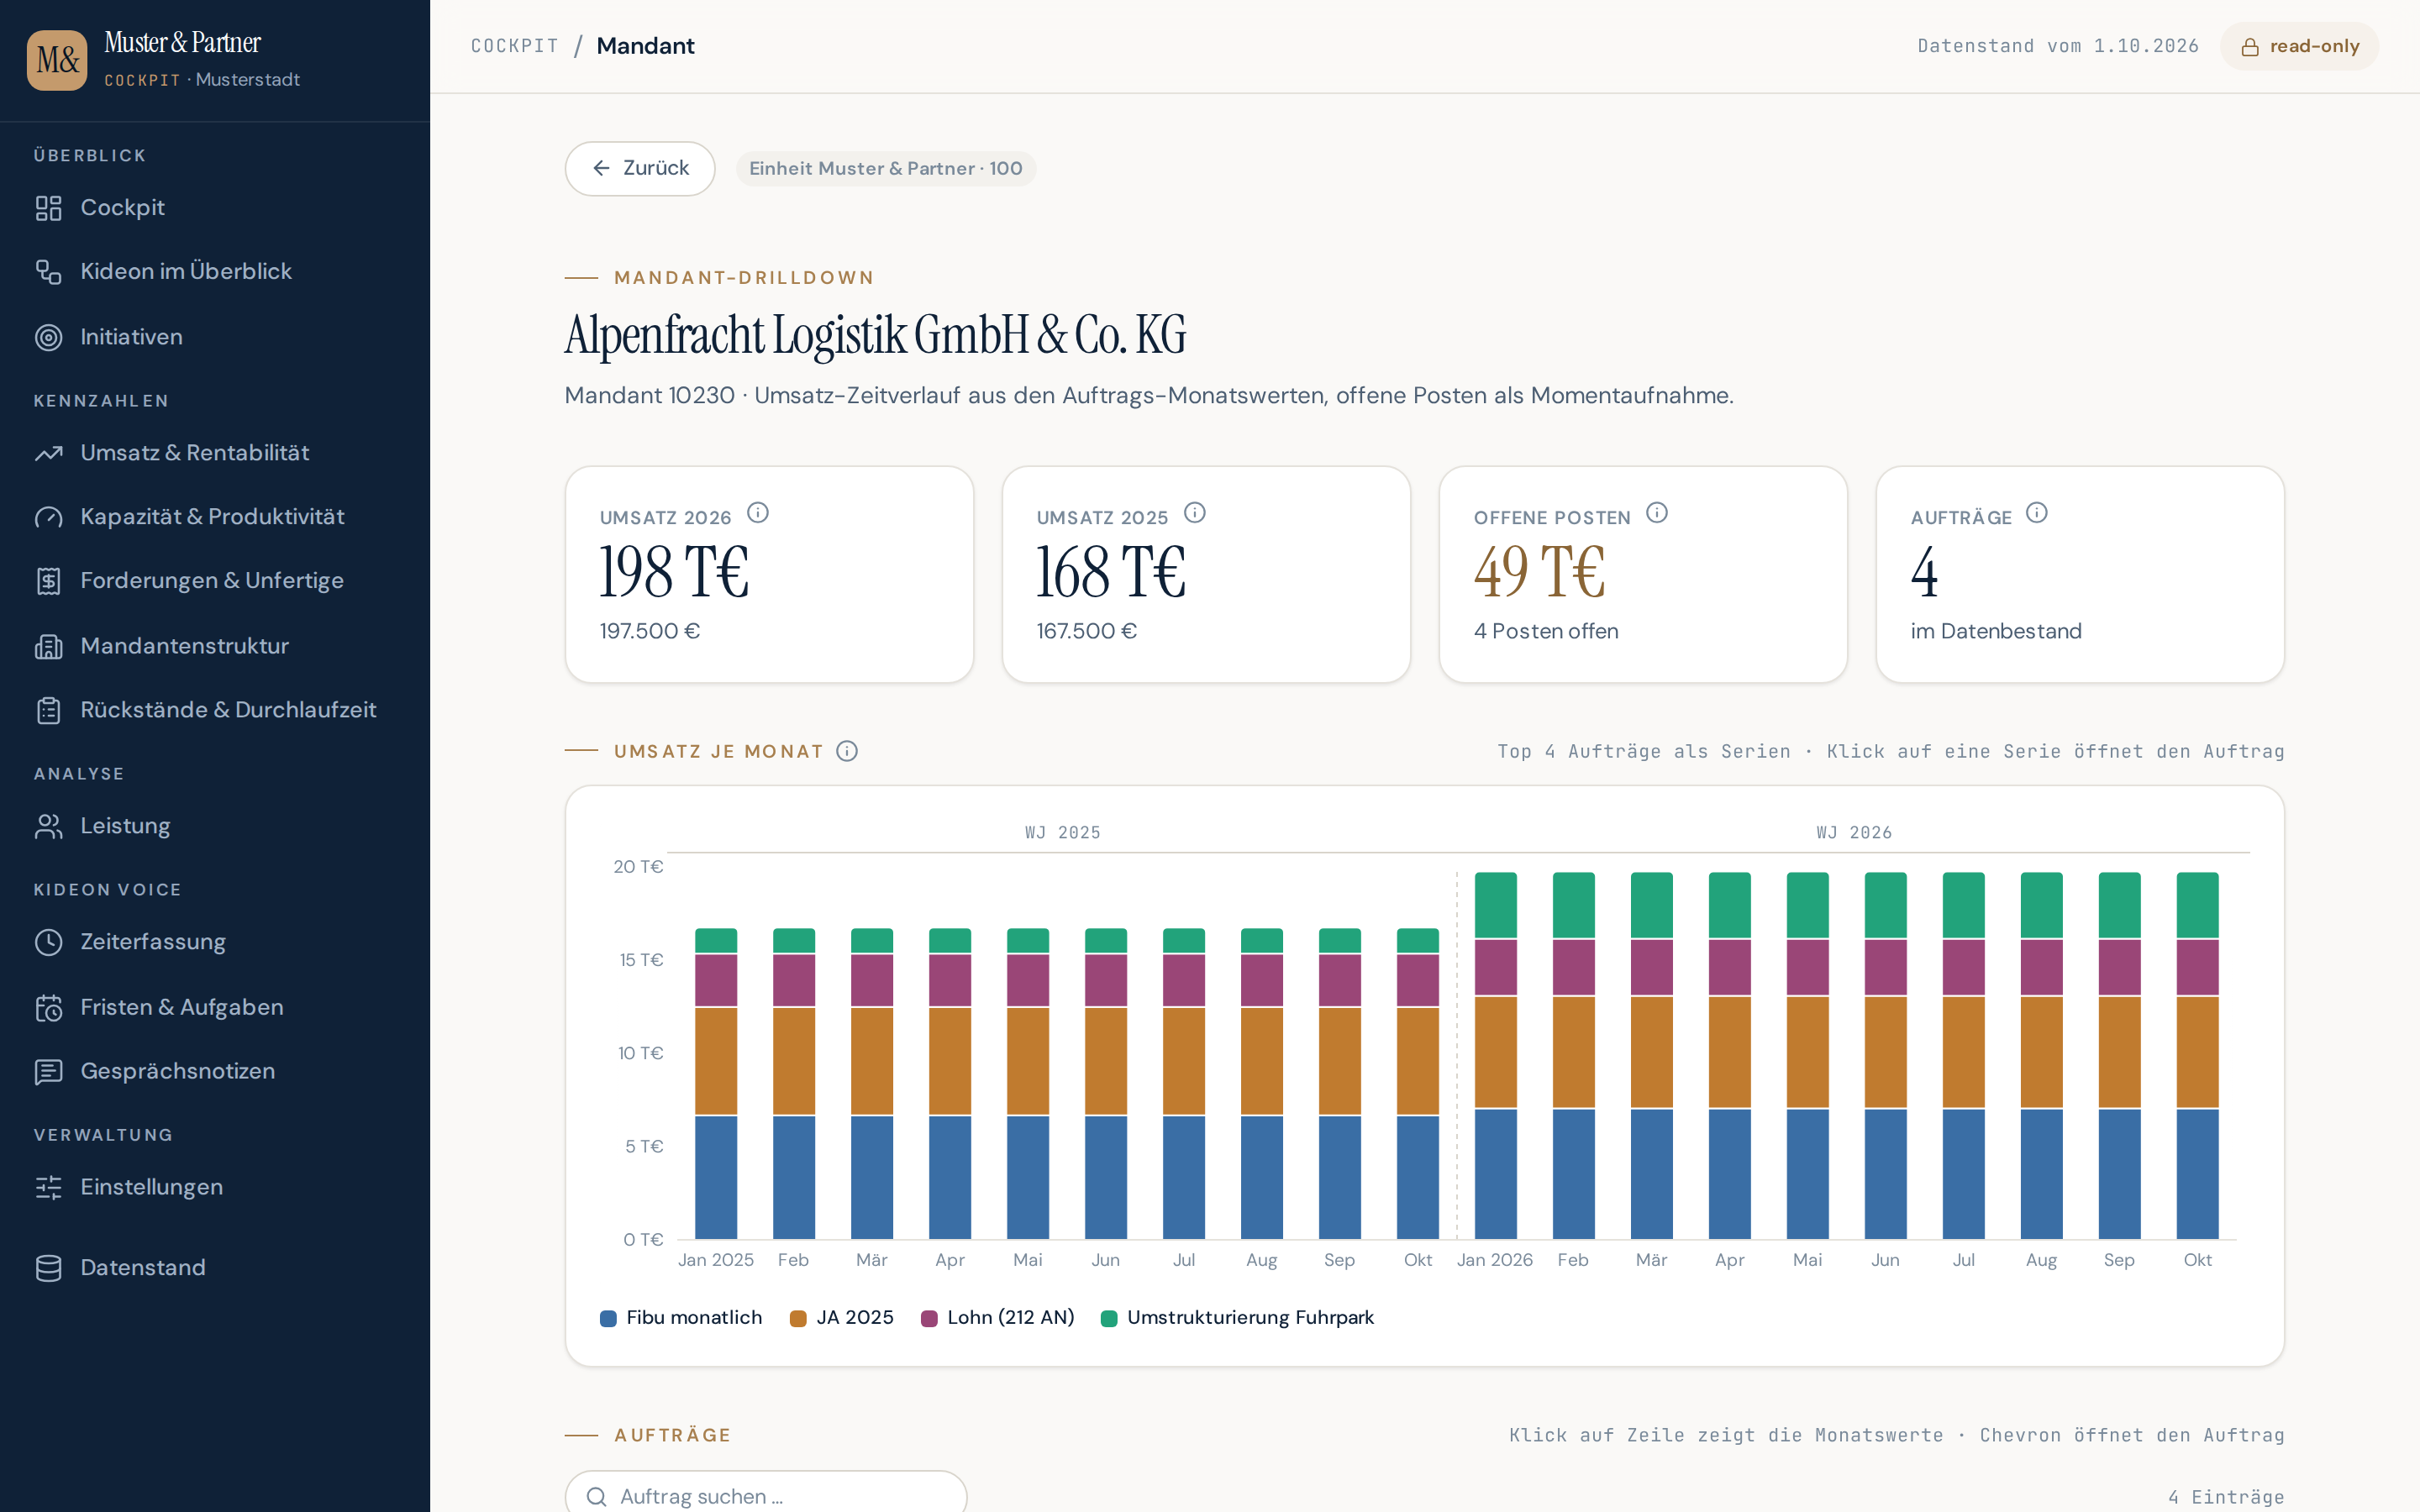Viewport: 2420px width, 1512px height.
Task: Open the Gesprächsnotizen note icon
Action: [x=48, y=1071]
